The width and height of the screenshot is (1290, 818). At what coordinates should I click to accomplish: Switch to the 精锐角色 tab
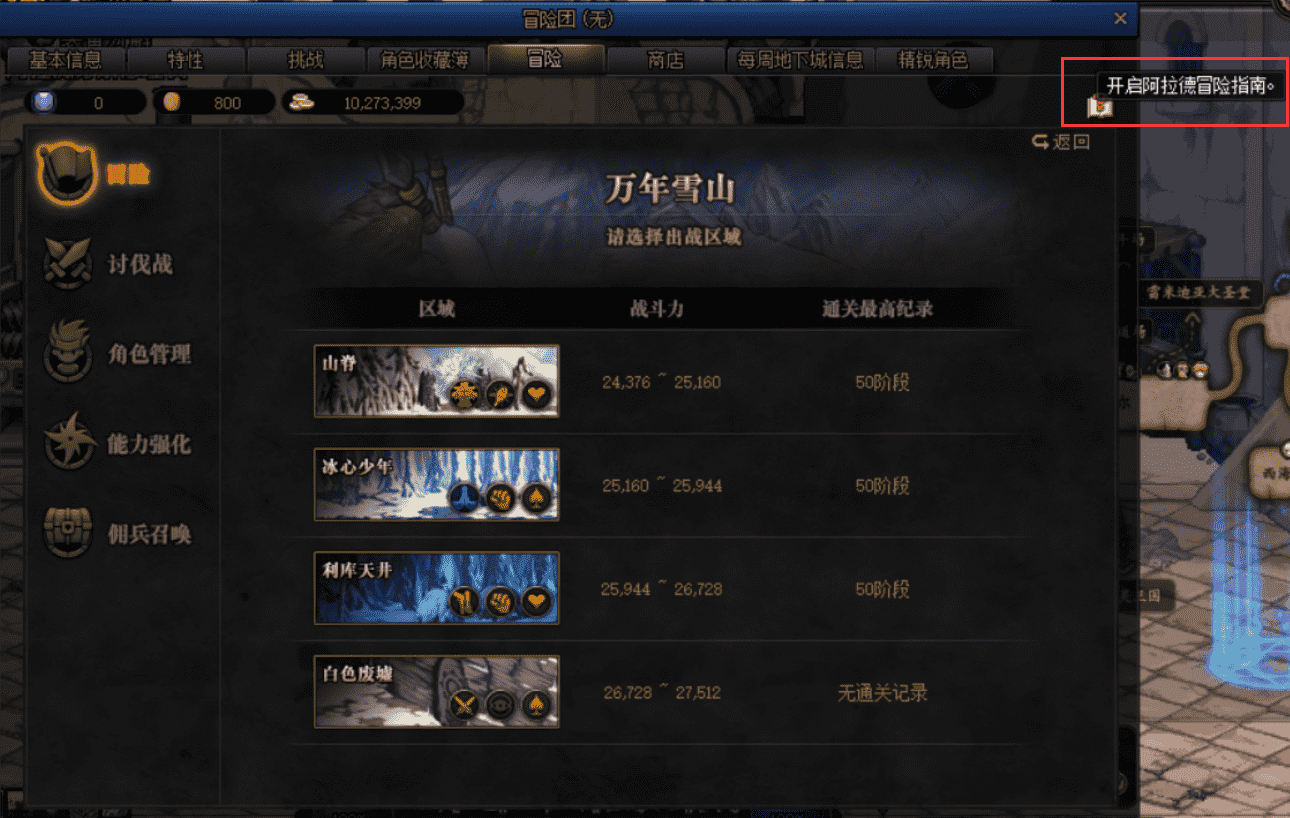tap(935, 60)
